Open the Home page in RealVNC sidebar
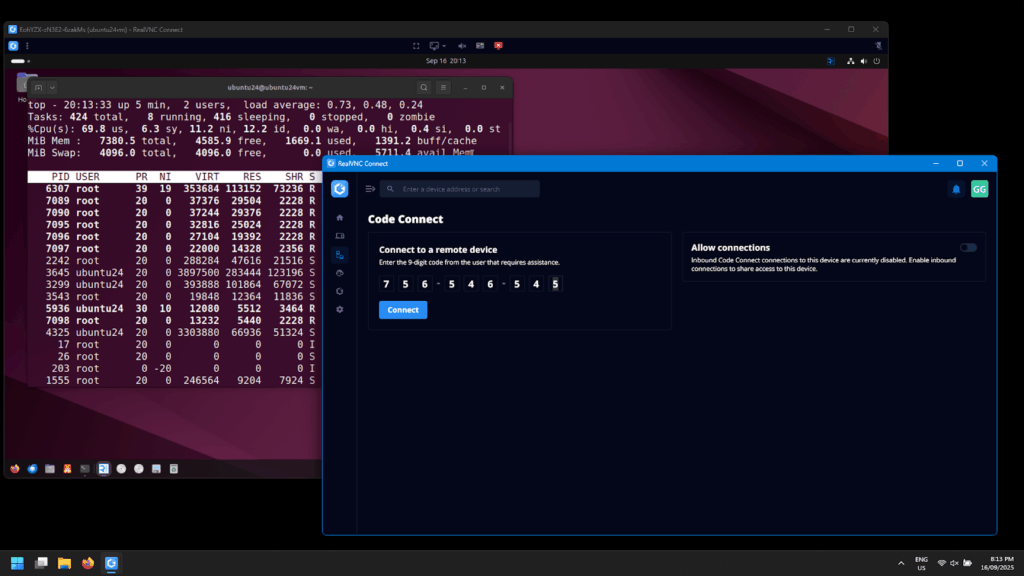 click(340, 217)
